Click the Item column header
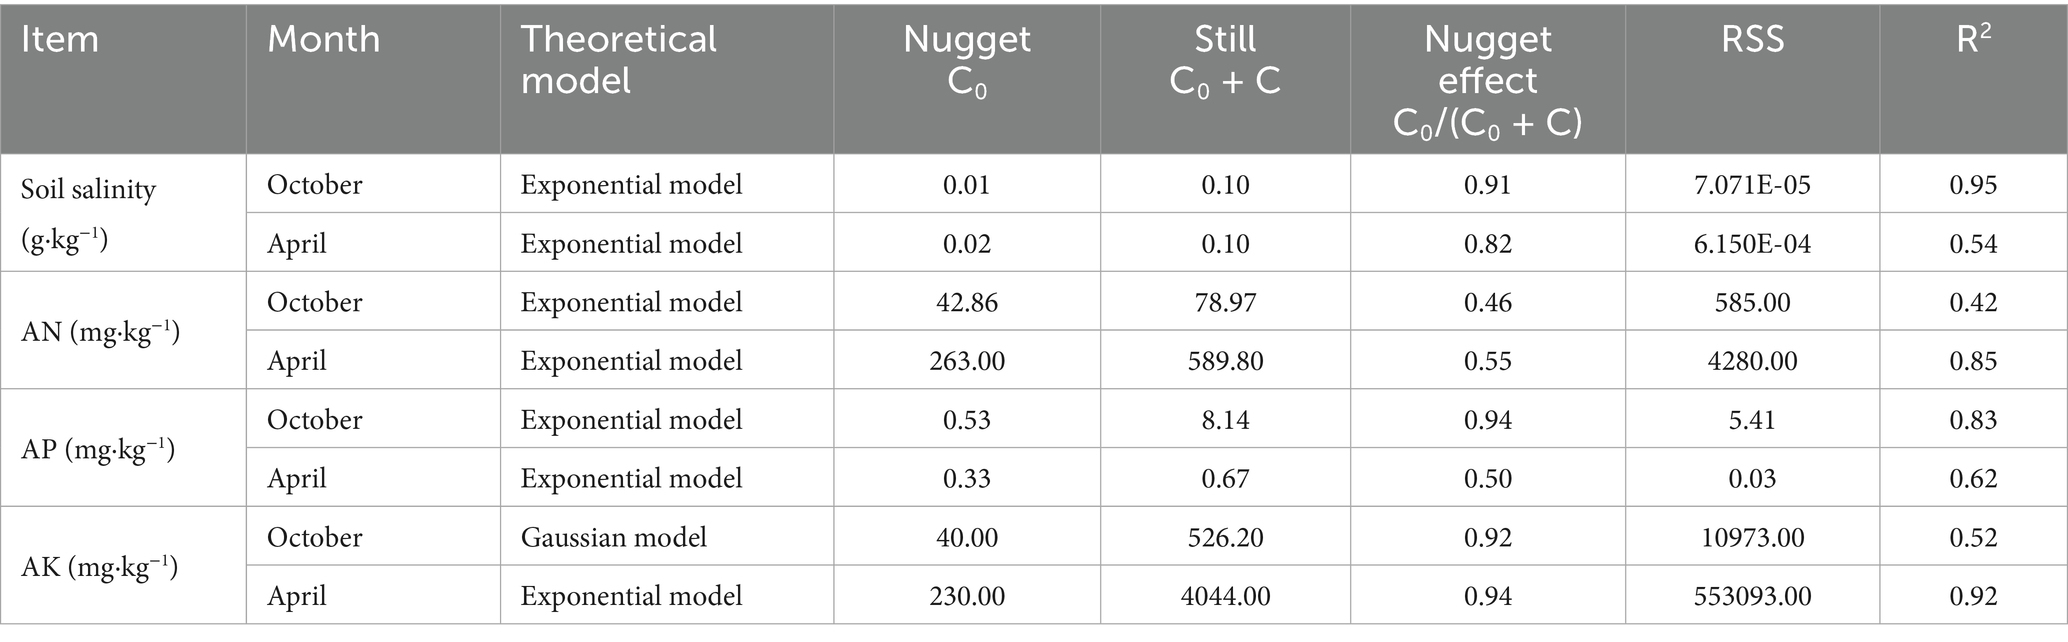 (60, 40)
